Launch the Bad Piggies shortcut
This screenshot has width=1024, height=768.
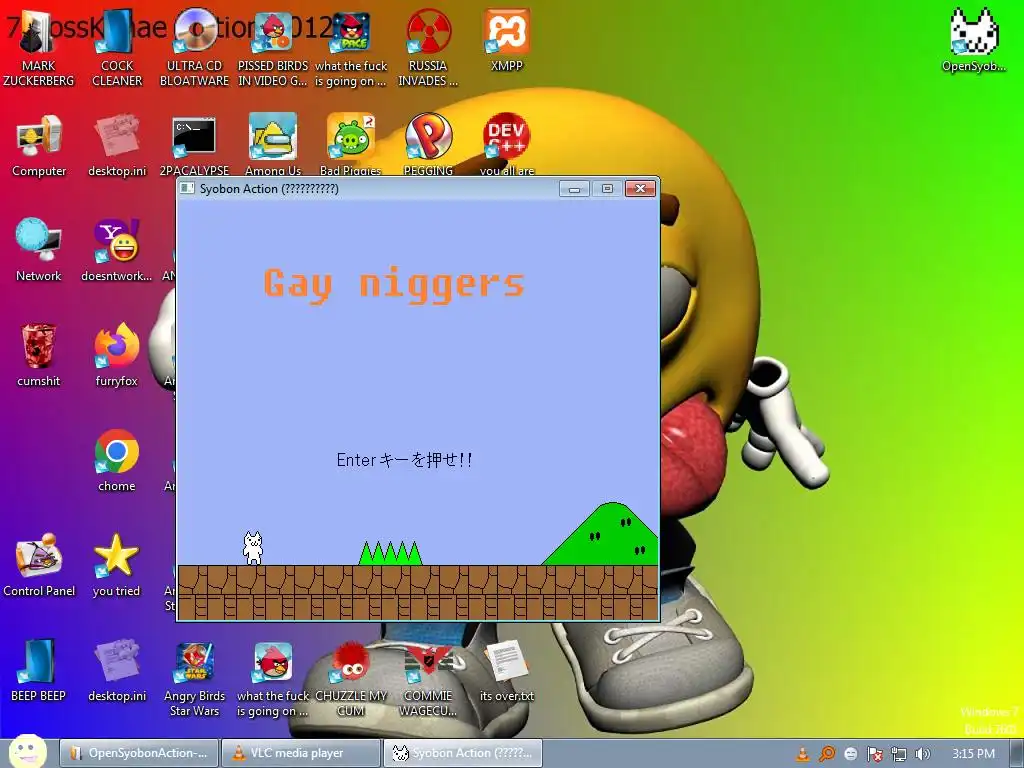click(x=351, y=145)
